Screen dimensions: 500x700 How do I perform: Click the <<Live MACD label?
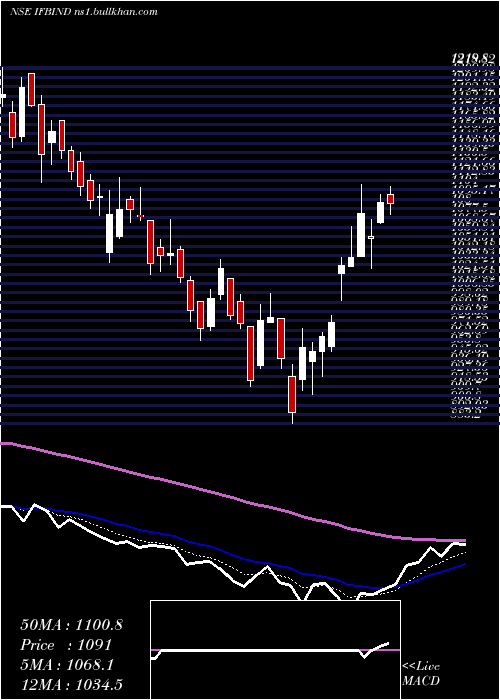coord(421,674)
